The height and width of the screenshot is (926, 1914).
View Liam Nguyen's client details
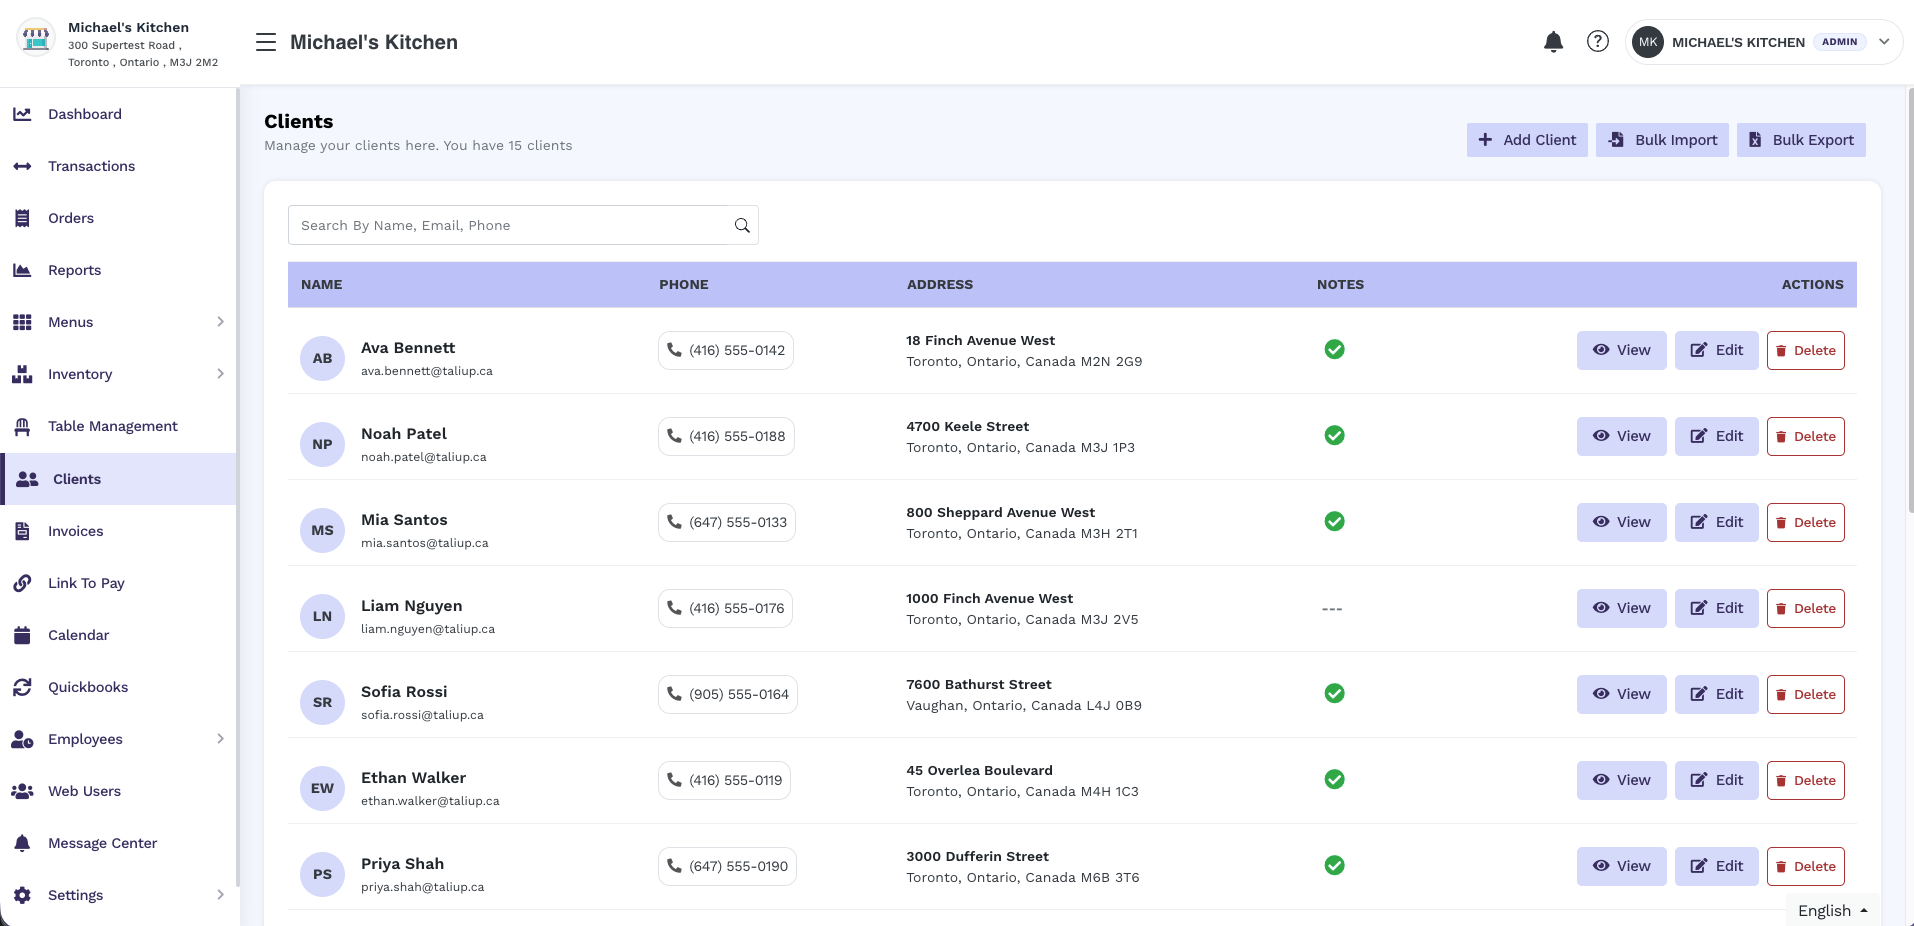point(1621,608)
